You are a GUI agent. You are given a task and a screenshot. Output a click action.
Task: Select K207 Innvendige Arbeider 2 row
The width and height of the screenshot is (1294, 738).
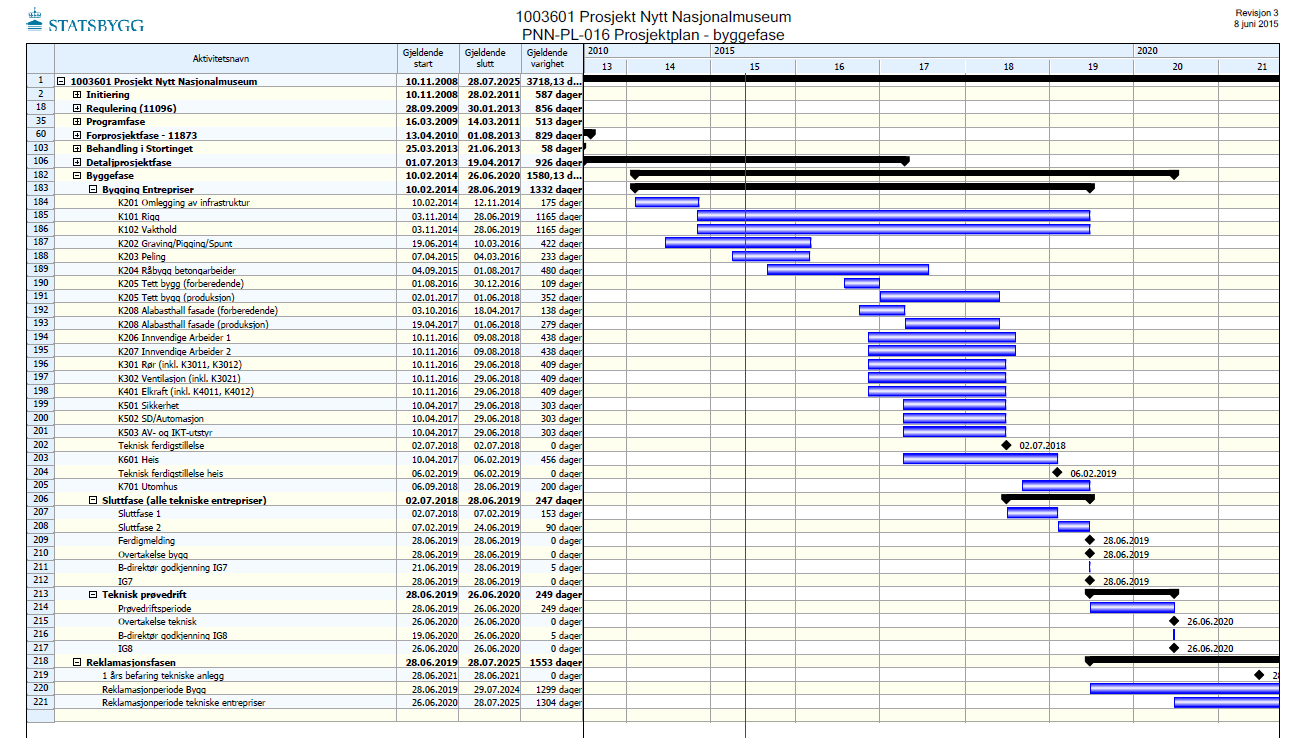coord(304,351)
